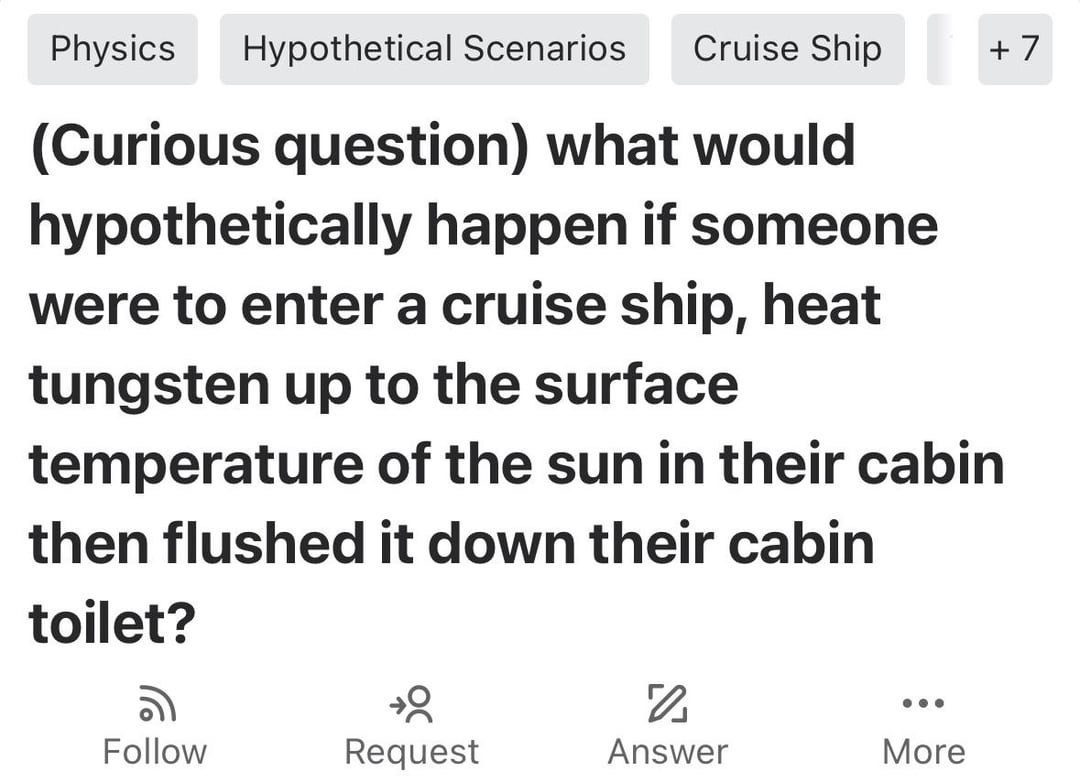Screen dimensions: 1080x782
Task: Click the arrow-and-person Request icon
Action: 412,702
